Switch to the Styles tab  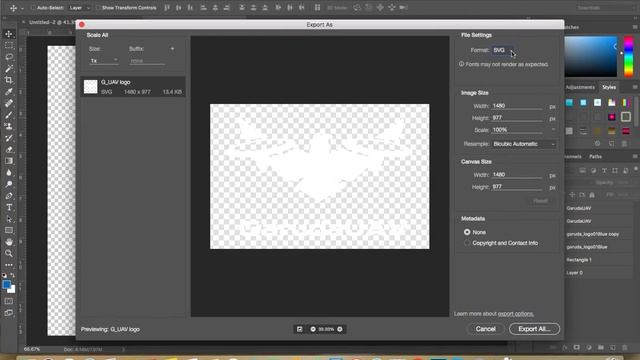pyautogui.click(x=609, y=87)
